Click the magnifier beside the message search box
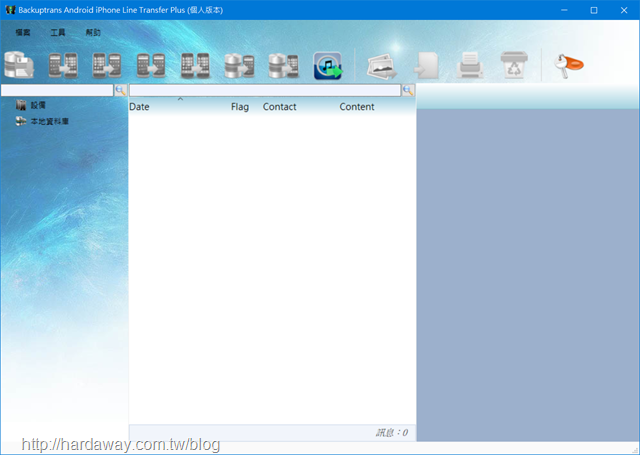Viewport: 640px width, 455px height. (408, 90)
